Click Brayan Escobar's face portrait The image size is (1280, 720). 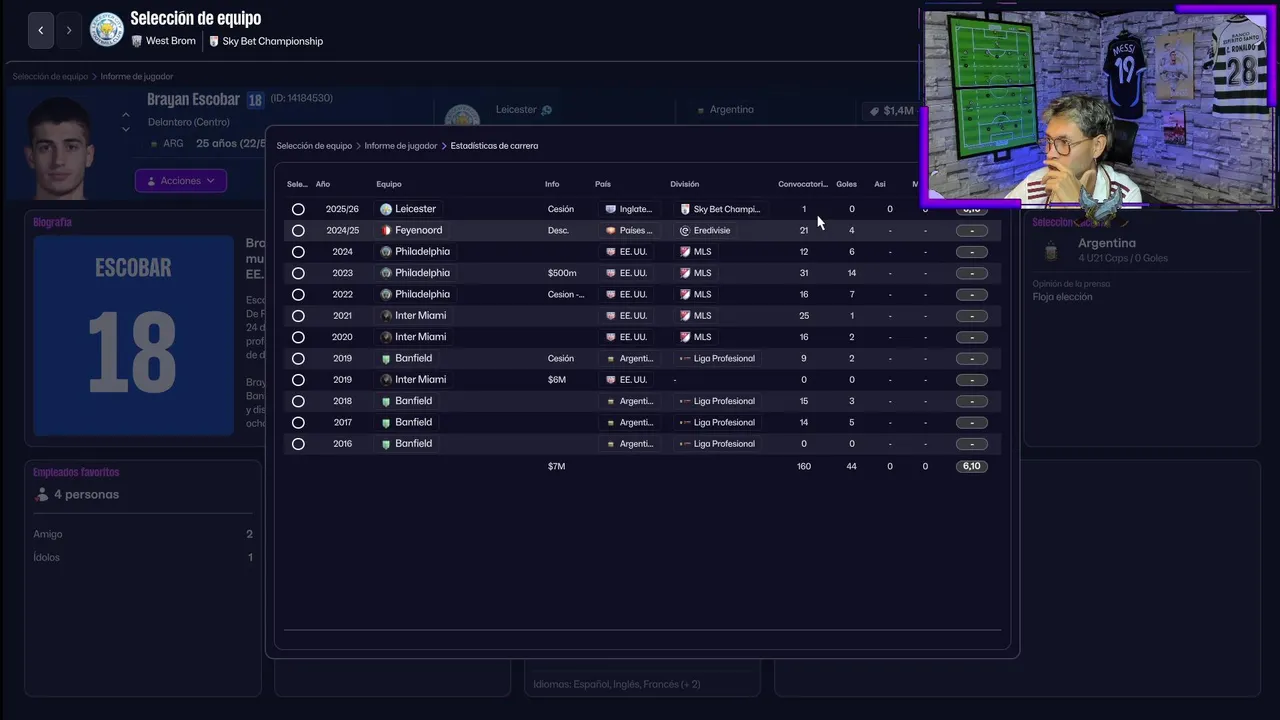[x=59, y=147]
